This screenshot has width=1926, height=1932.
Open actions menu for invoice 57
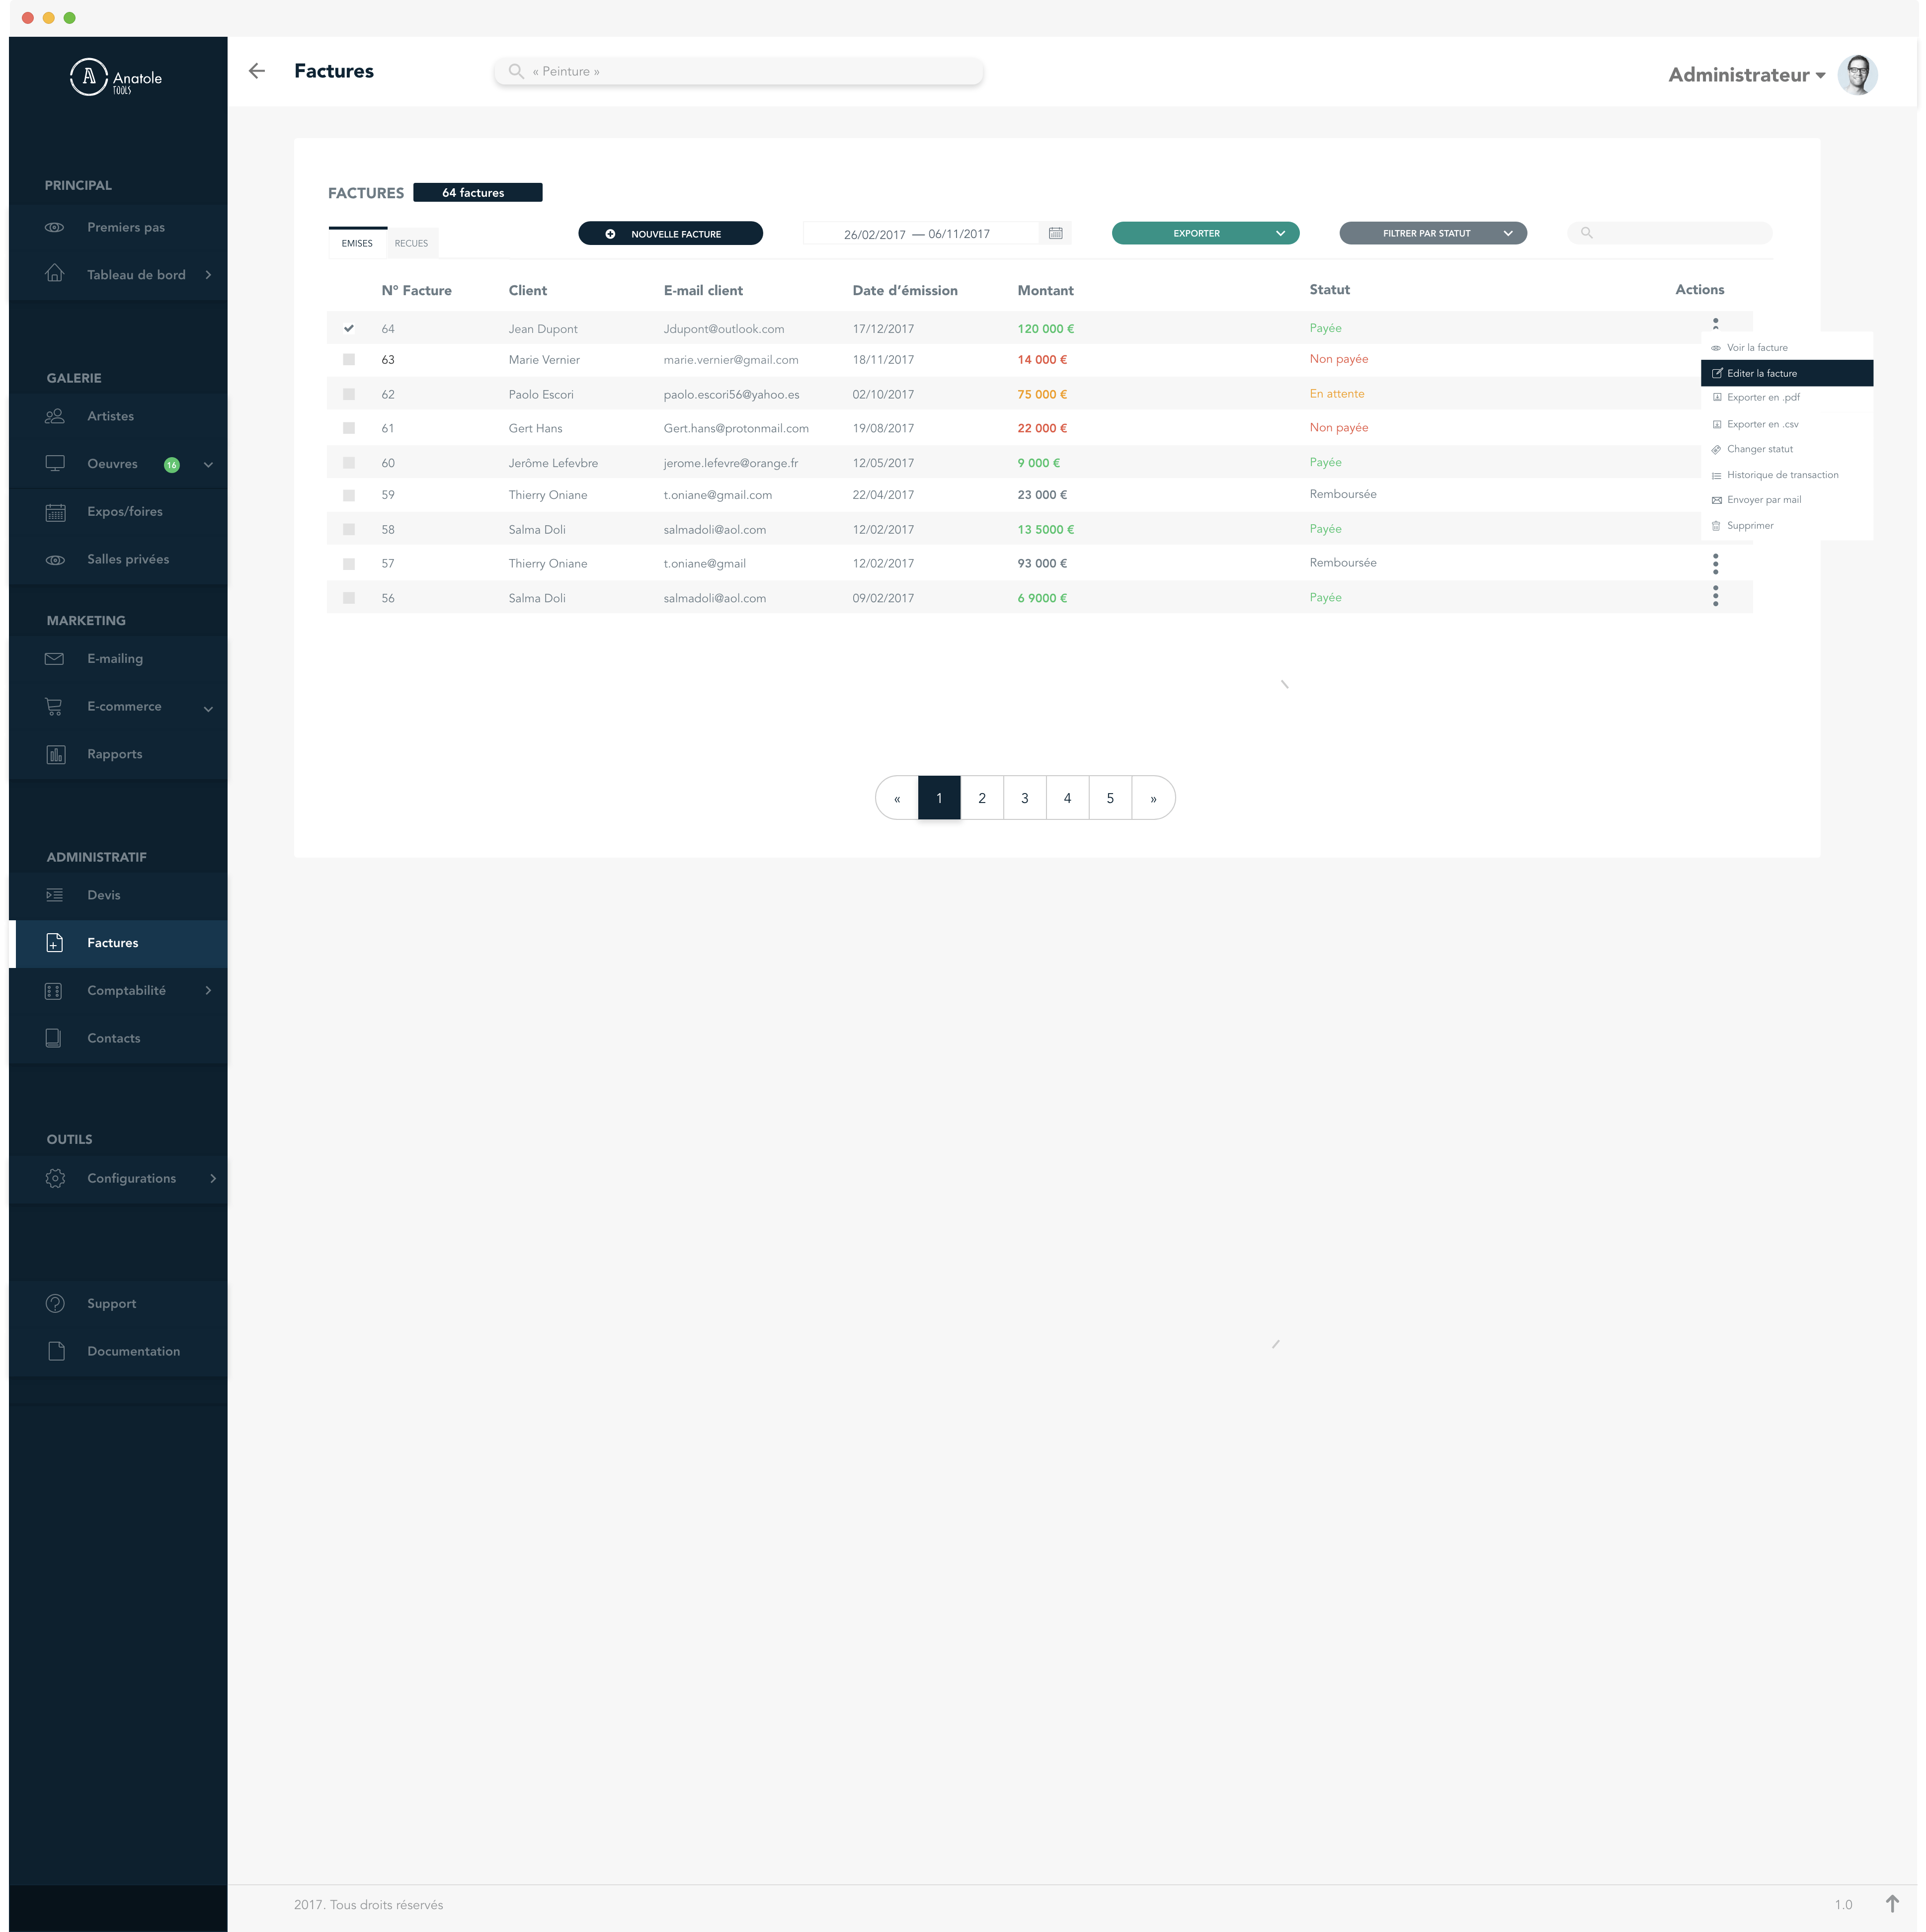[1715, 564]
